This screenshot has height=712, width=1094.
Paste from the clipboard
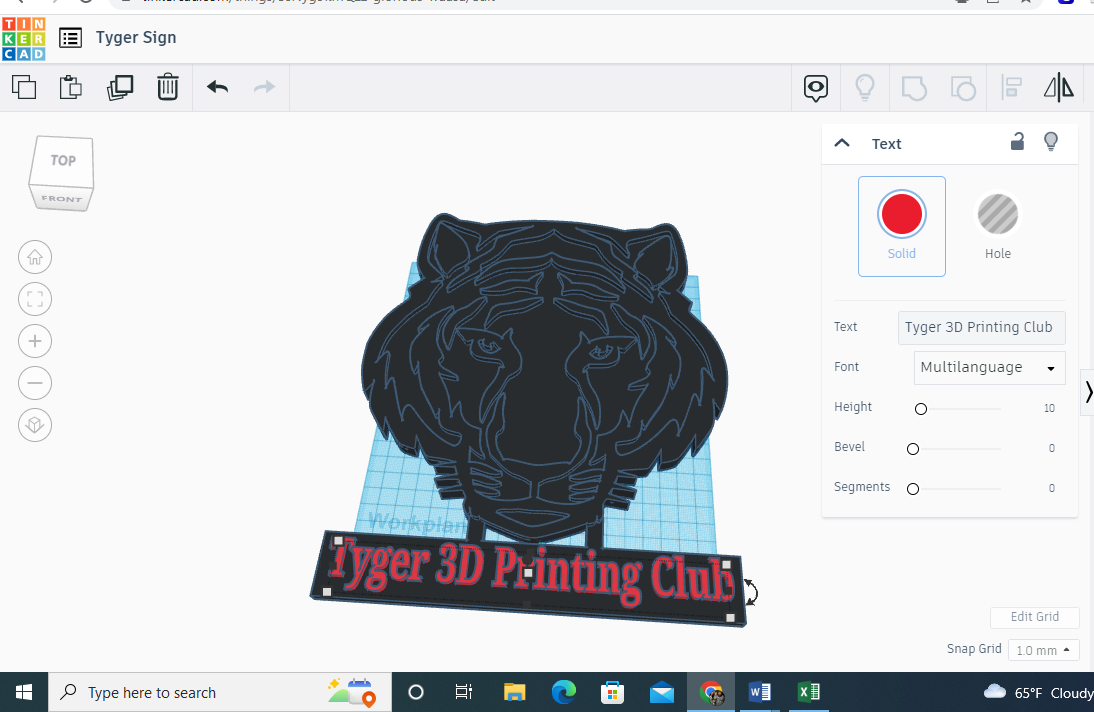click(x=70, y=87)
